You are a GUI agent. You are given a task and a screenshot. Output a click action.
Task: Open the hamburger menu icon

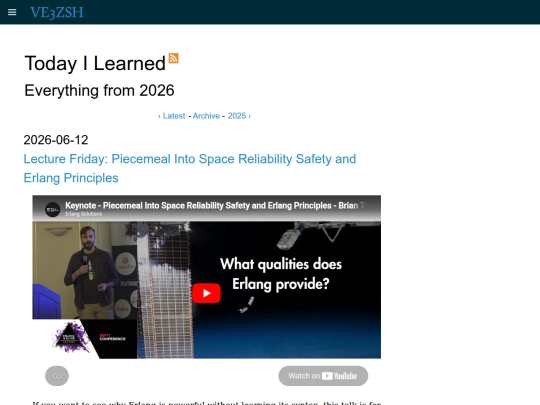[x=12, y=12]
